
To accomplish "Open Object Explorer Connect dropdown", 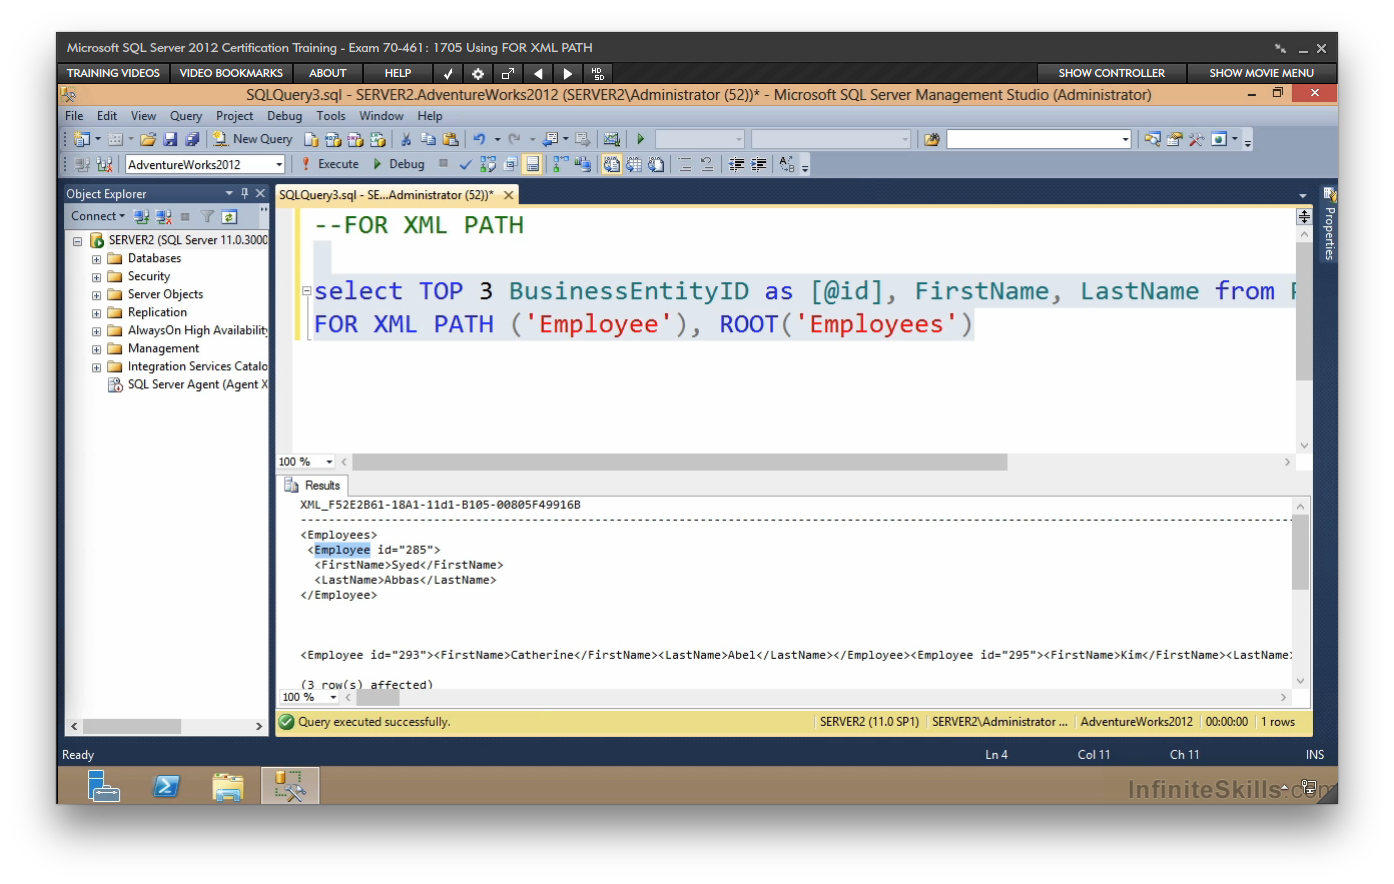I will 98,216.
